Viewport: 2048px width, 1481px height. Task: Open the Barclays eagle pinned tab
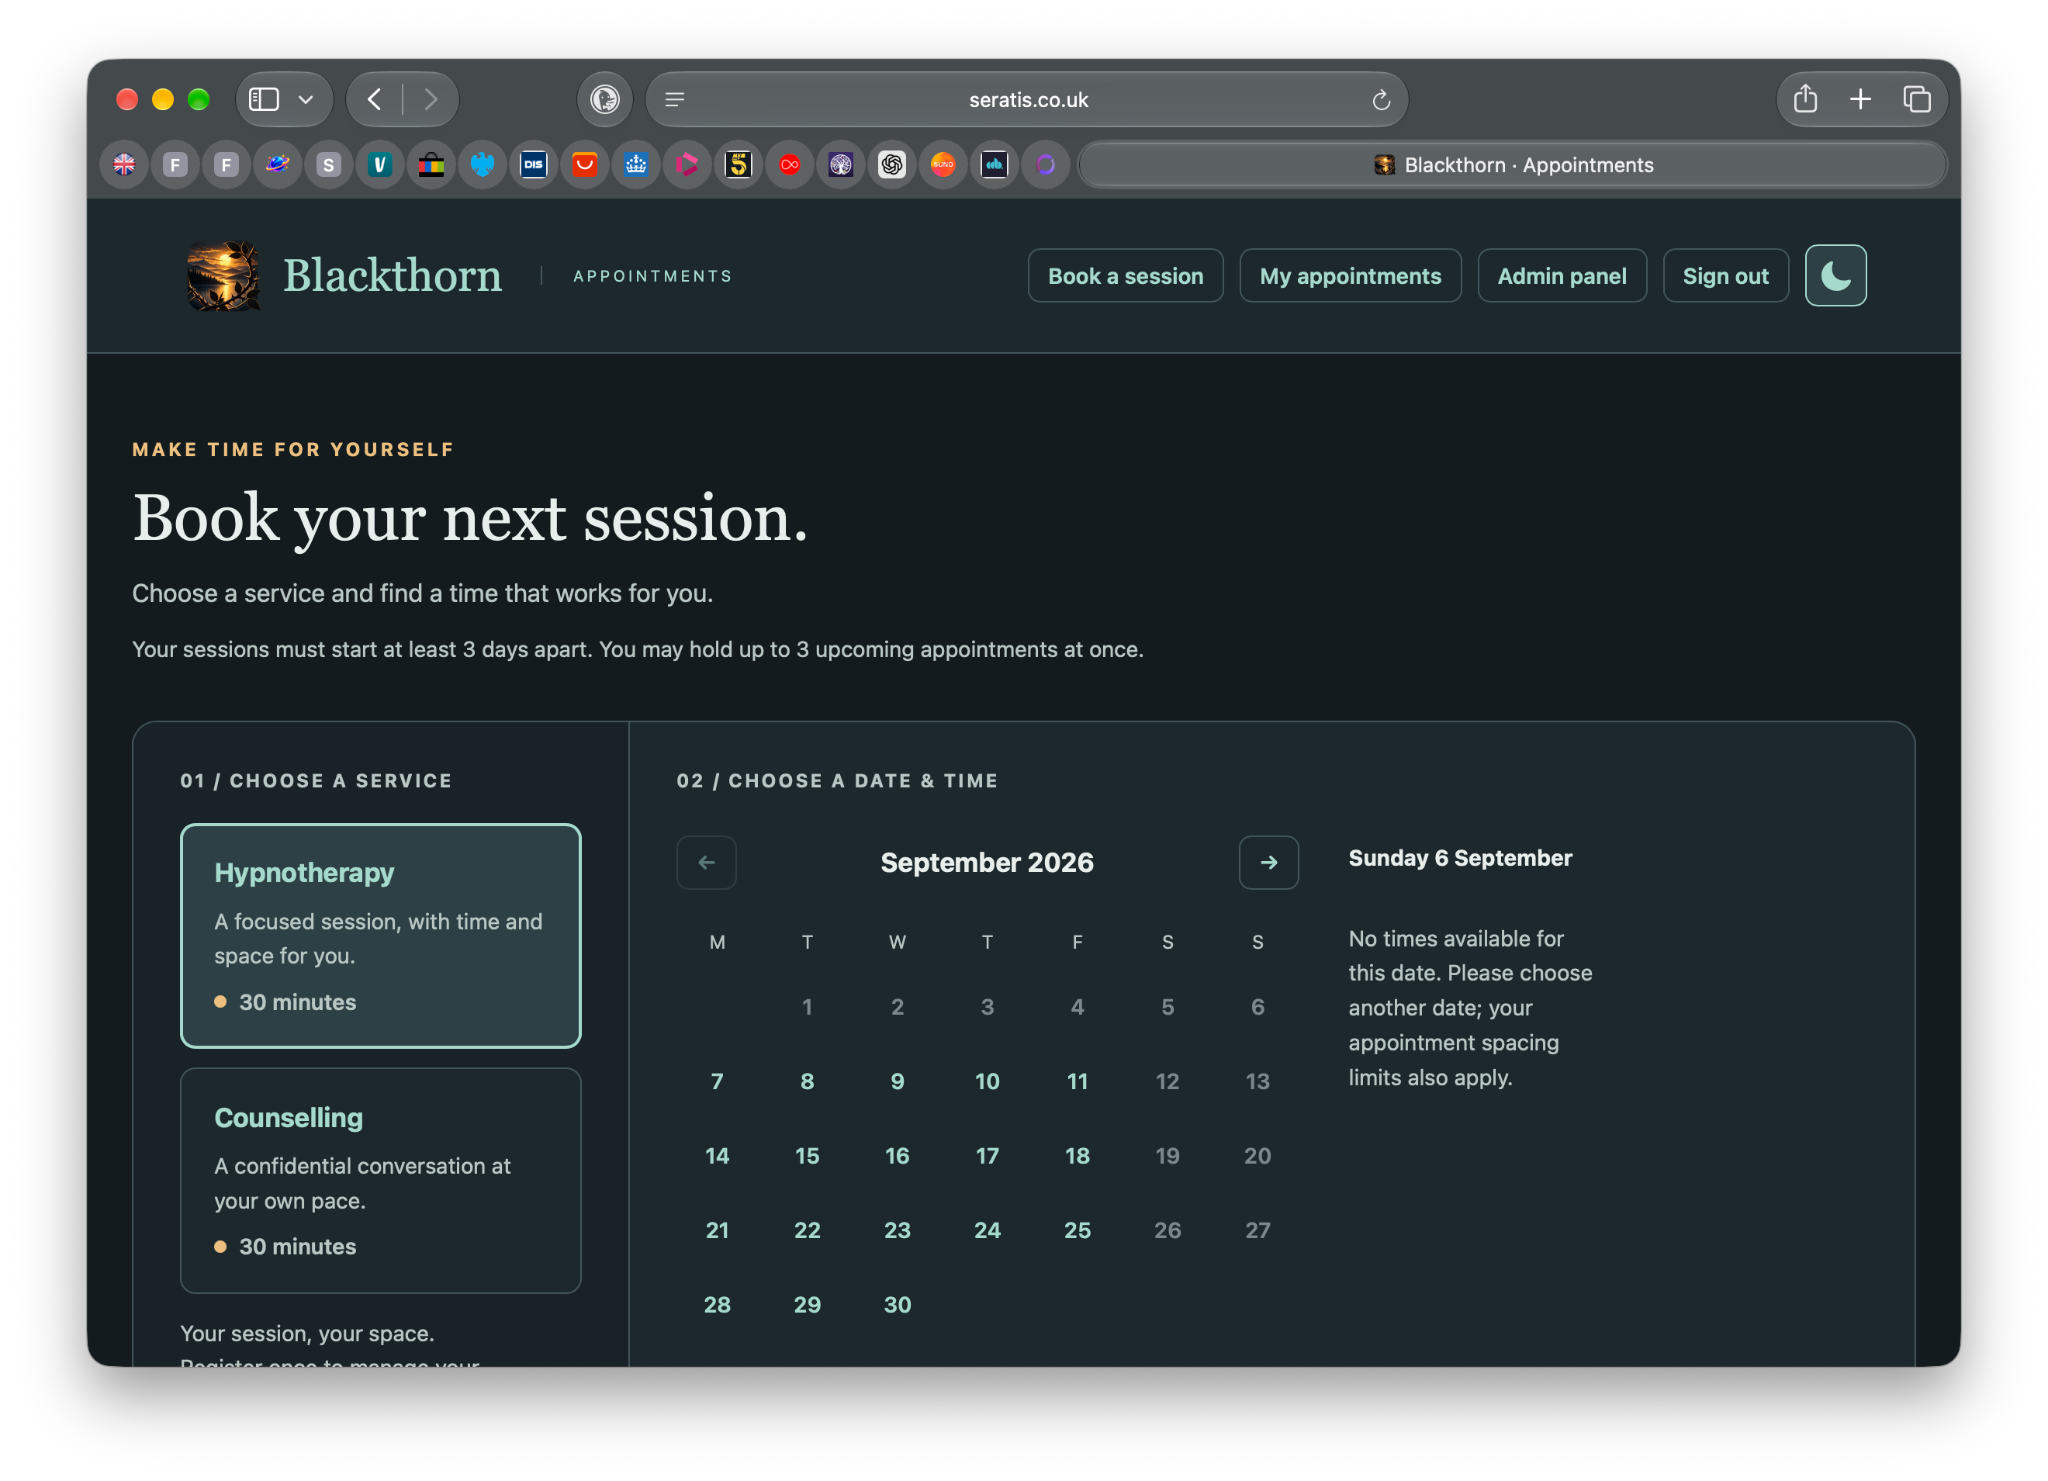click(x=482, y=165)
